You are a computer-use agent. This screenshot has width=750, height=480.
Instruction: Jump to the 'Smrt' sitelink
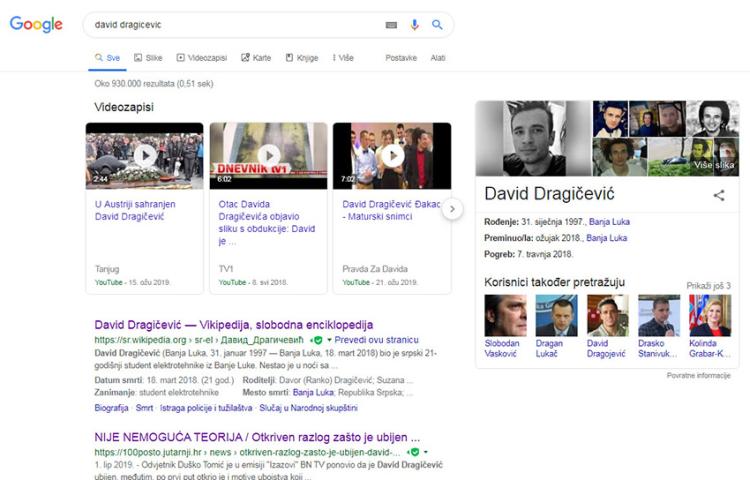click(144, 408)
